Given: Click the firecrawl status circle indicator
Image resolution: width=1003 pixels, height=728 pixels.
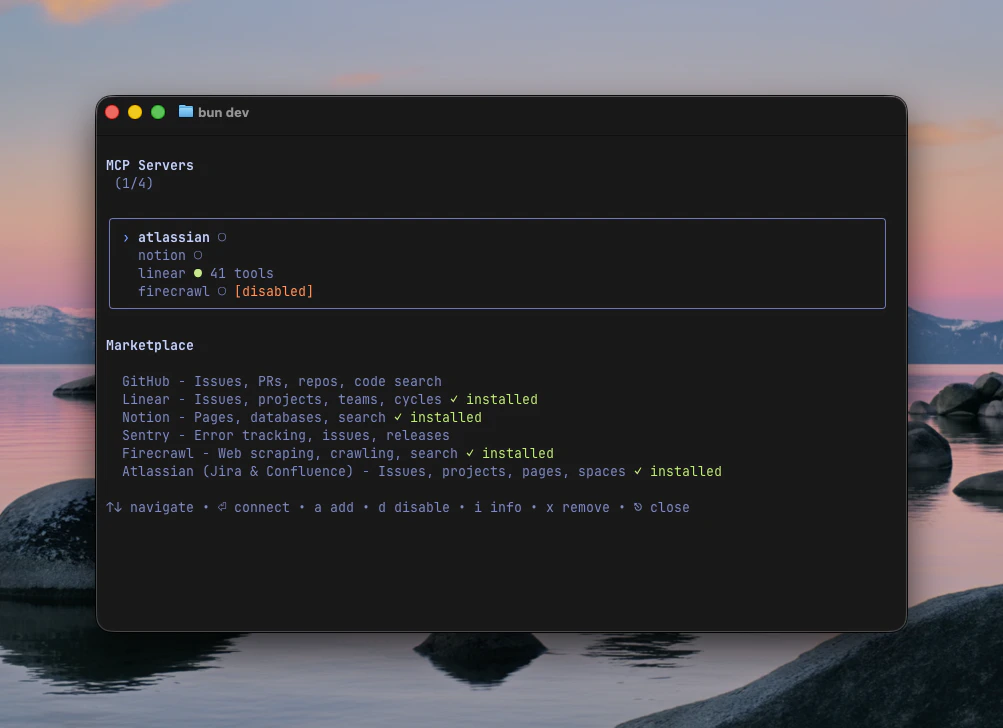Looking at the screenshot, I should click(222, 291).
